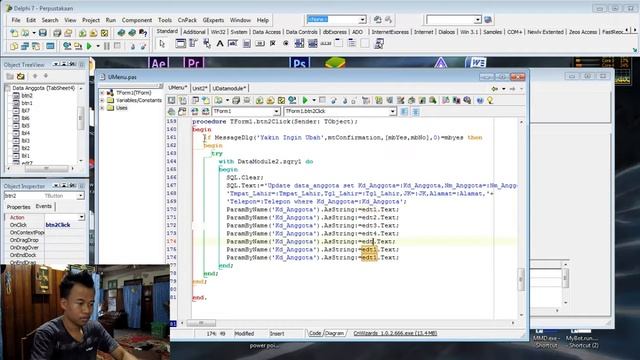Click the Pause button in main toolbar
This screenshot has width=640, height=360.
[x=107, y=46]
